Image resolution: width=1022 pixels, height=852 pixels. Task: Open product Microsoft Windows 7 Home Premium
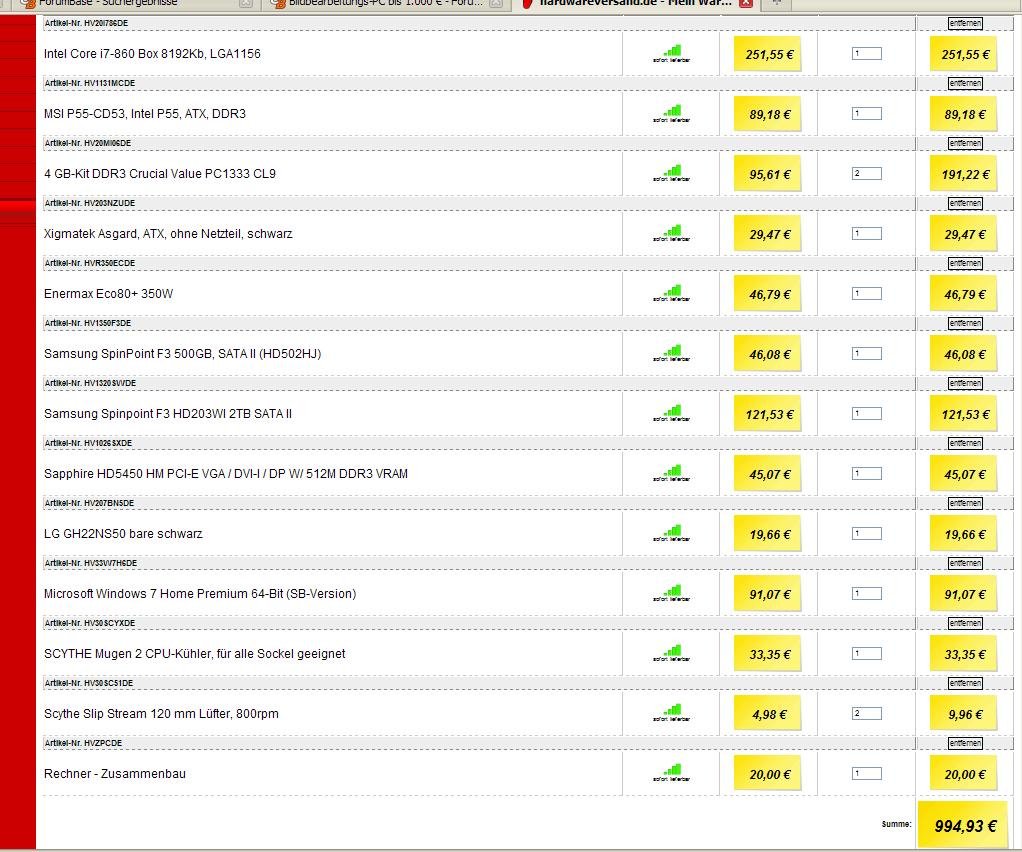point(200,593)
